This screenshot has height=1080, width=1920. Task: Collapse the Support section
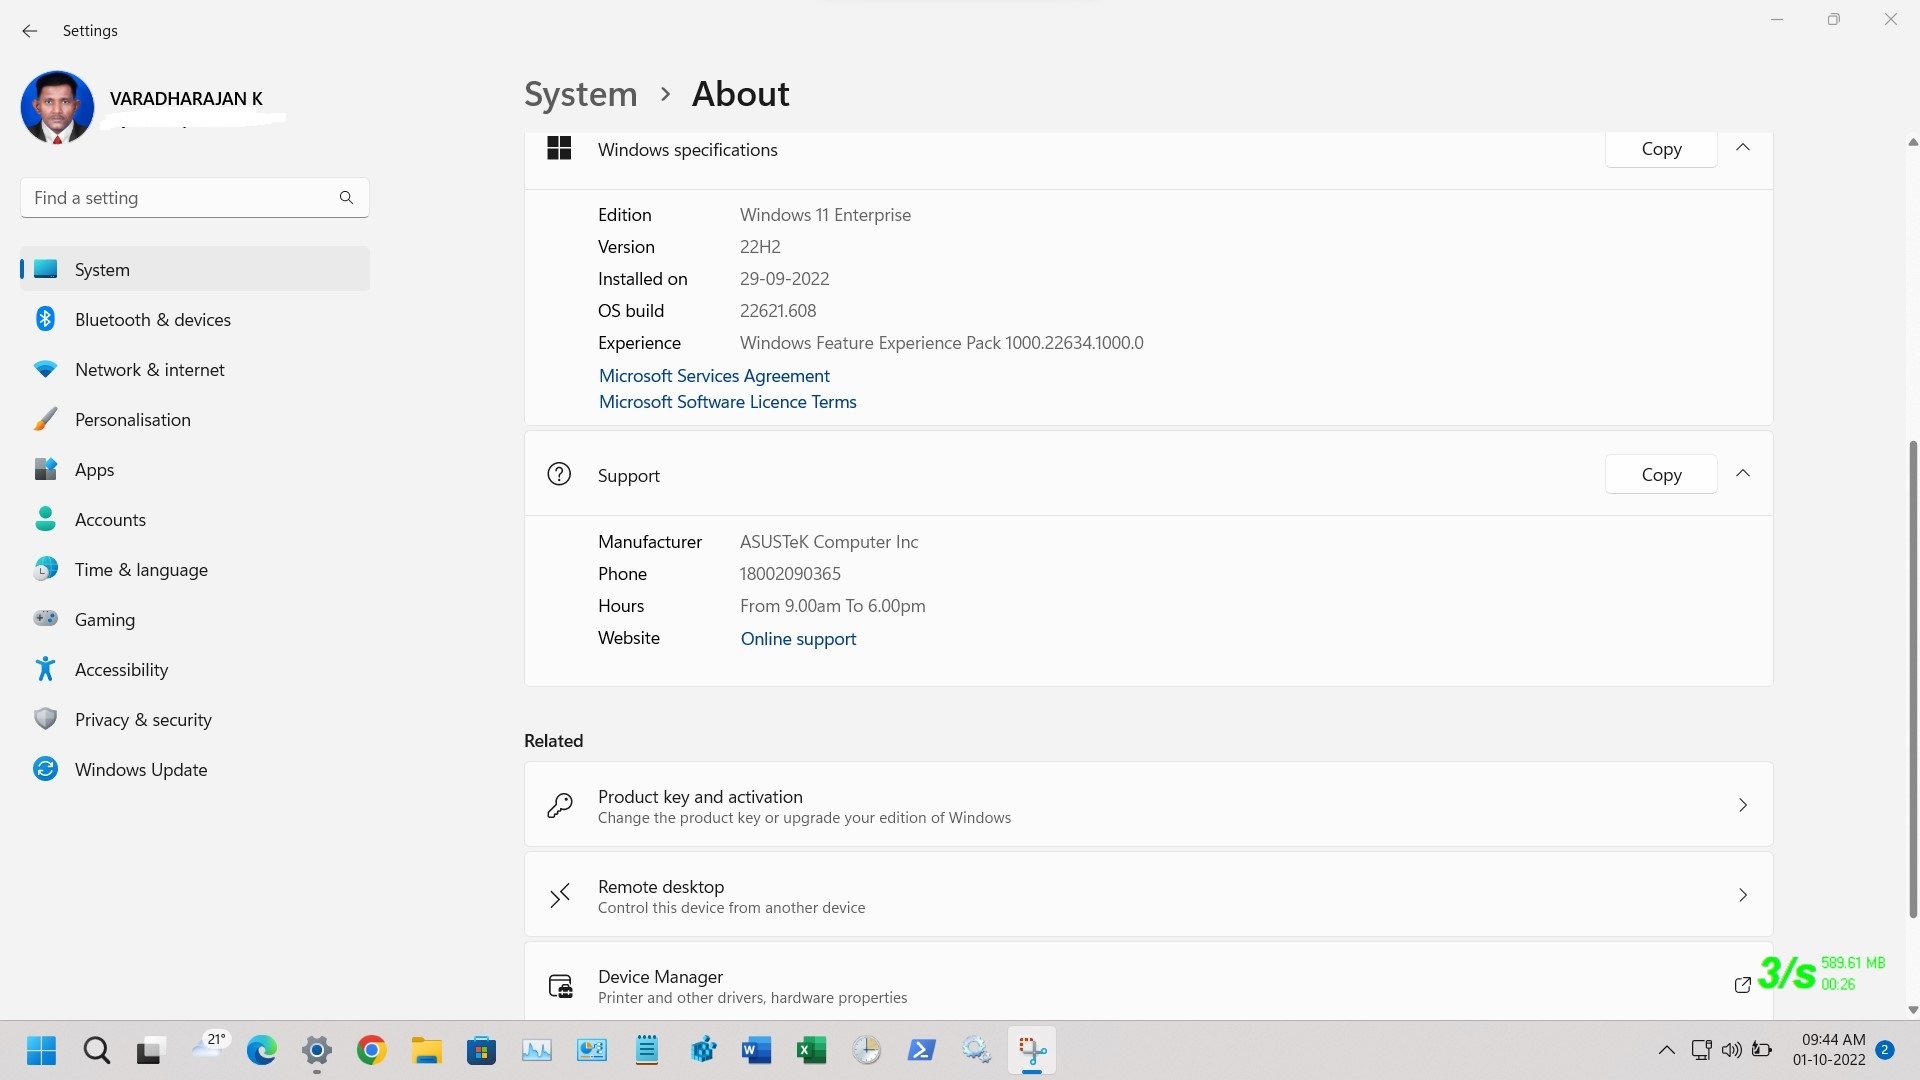1742,473
